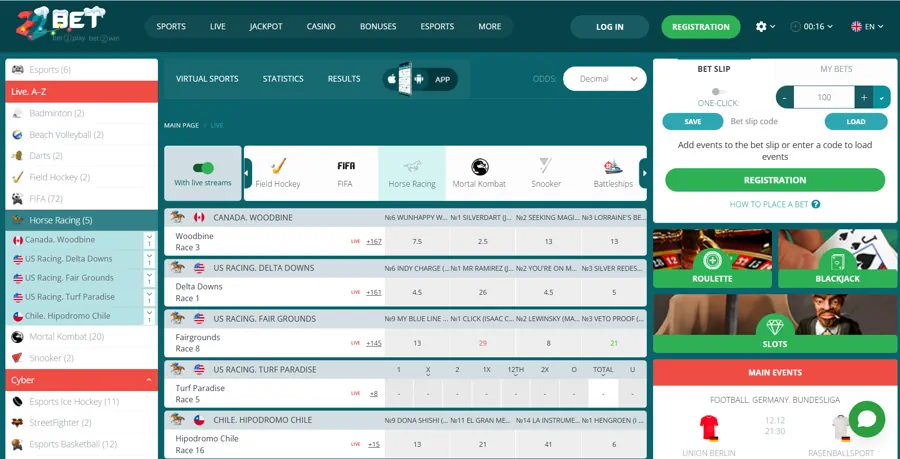Expand US Racing. Fair Grounds arrow
This screenshot has width=900, height=459.
point(149,278)
